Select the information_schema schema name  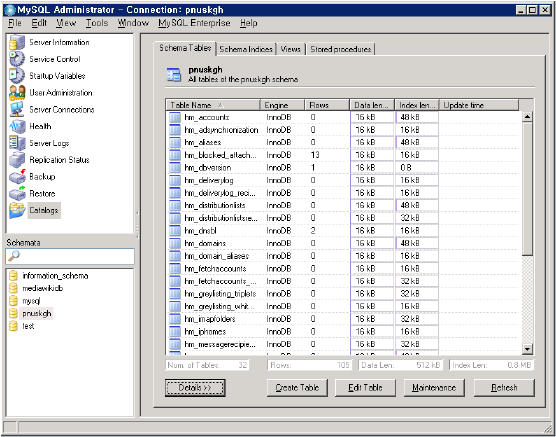point(55,276)
